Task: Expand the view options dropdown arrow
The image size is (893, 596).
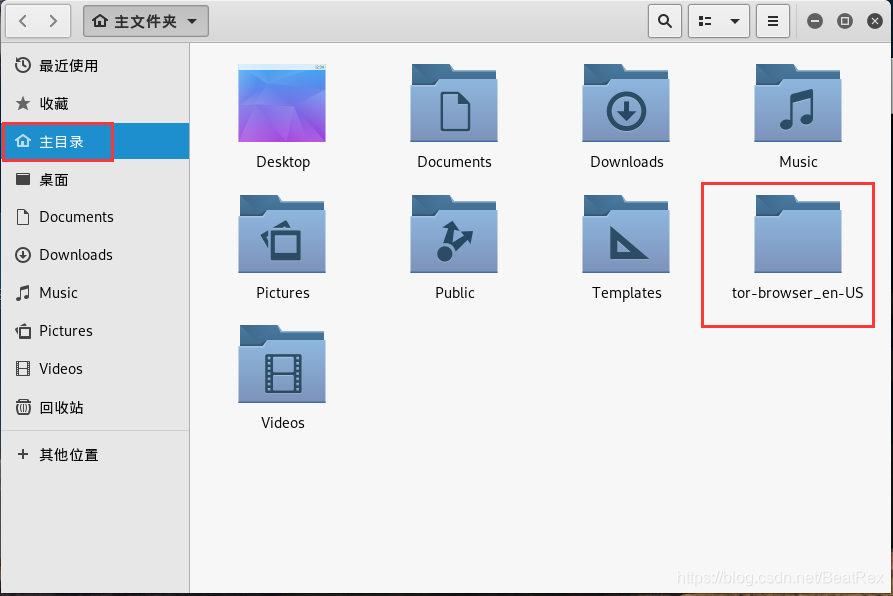Action: [735, 21]
